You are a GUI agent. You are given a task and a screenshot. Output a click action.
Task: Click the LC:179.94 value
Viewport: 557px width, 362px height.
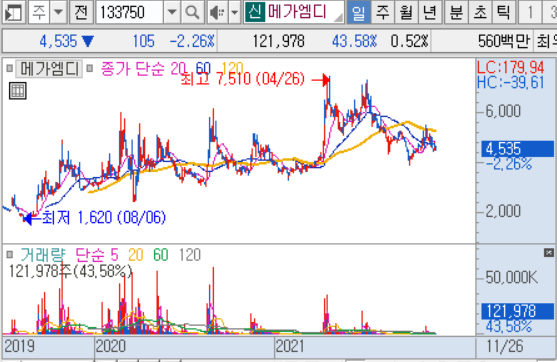[x=510, y=67]
